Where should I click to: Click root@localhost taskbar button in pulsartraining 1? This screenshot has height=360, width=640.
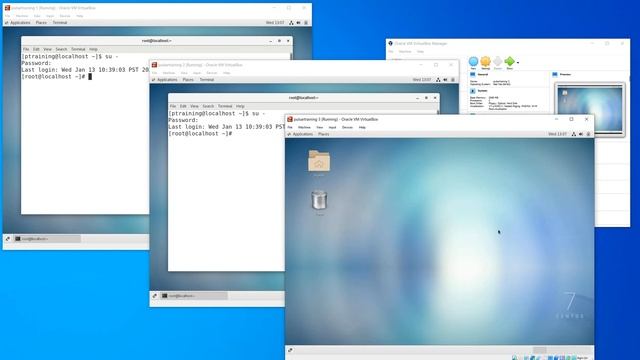coord(47,239)
